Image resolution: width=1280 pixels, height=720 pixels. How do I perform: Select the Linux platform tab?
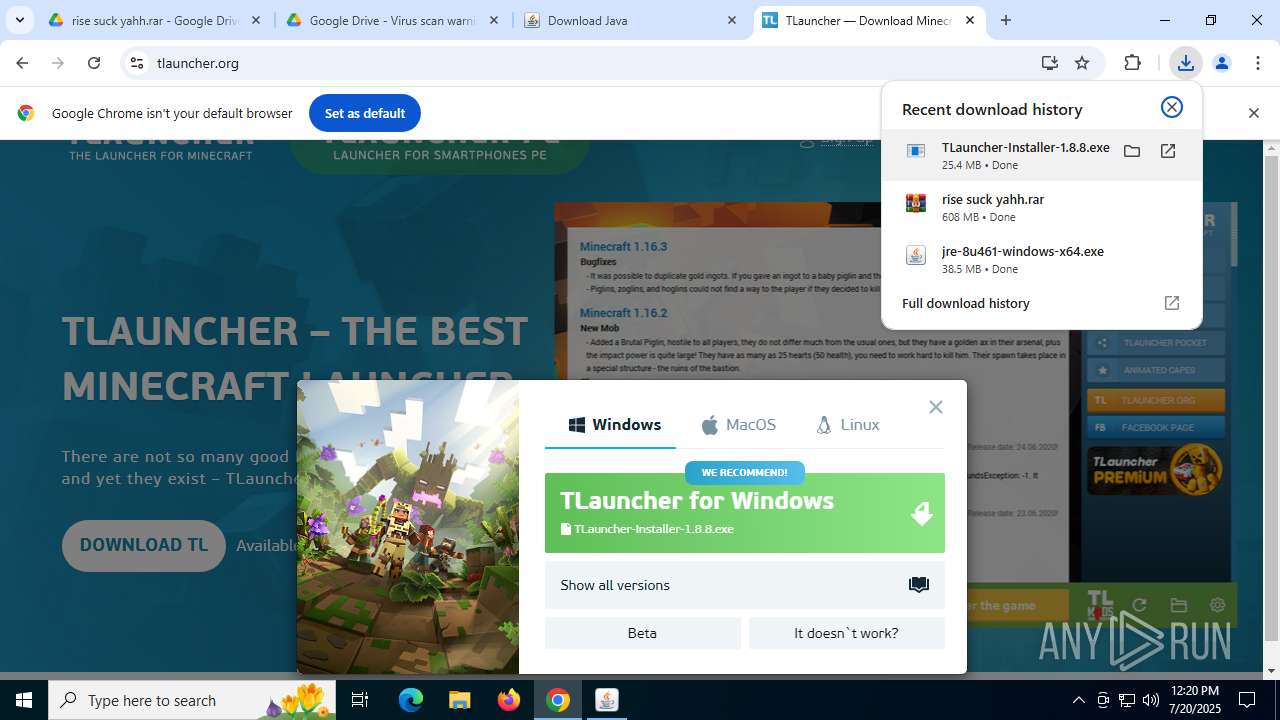point(848,424)
